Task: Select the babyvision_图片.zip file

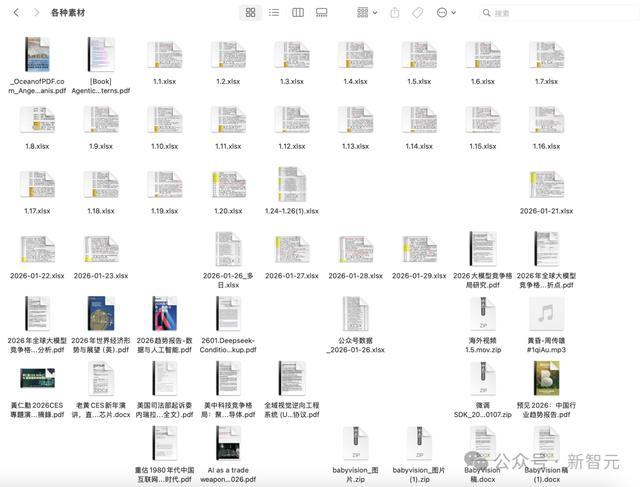Action: 356,443
